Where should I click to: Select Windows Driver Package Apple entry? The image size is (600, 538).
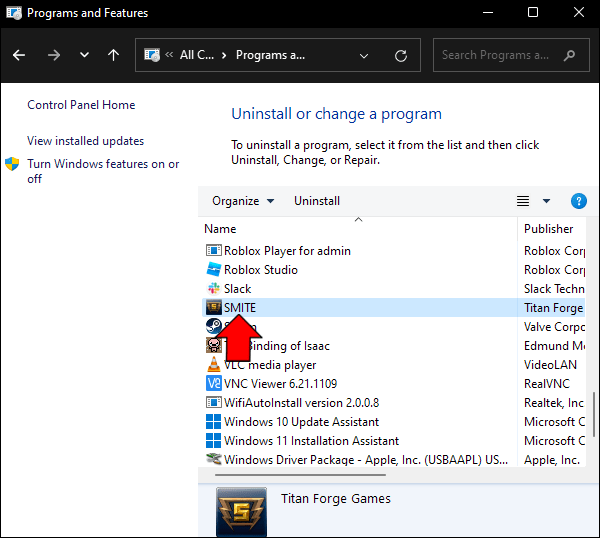(366, 460)
